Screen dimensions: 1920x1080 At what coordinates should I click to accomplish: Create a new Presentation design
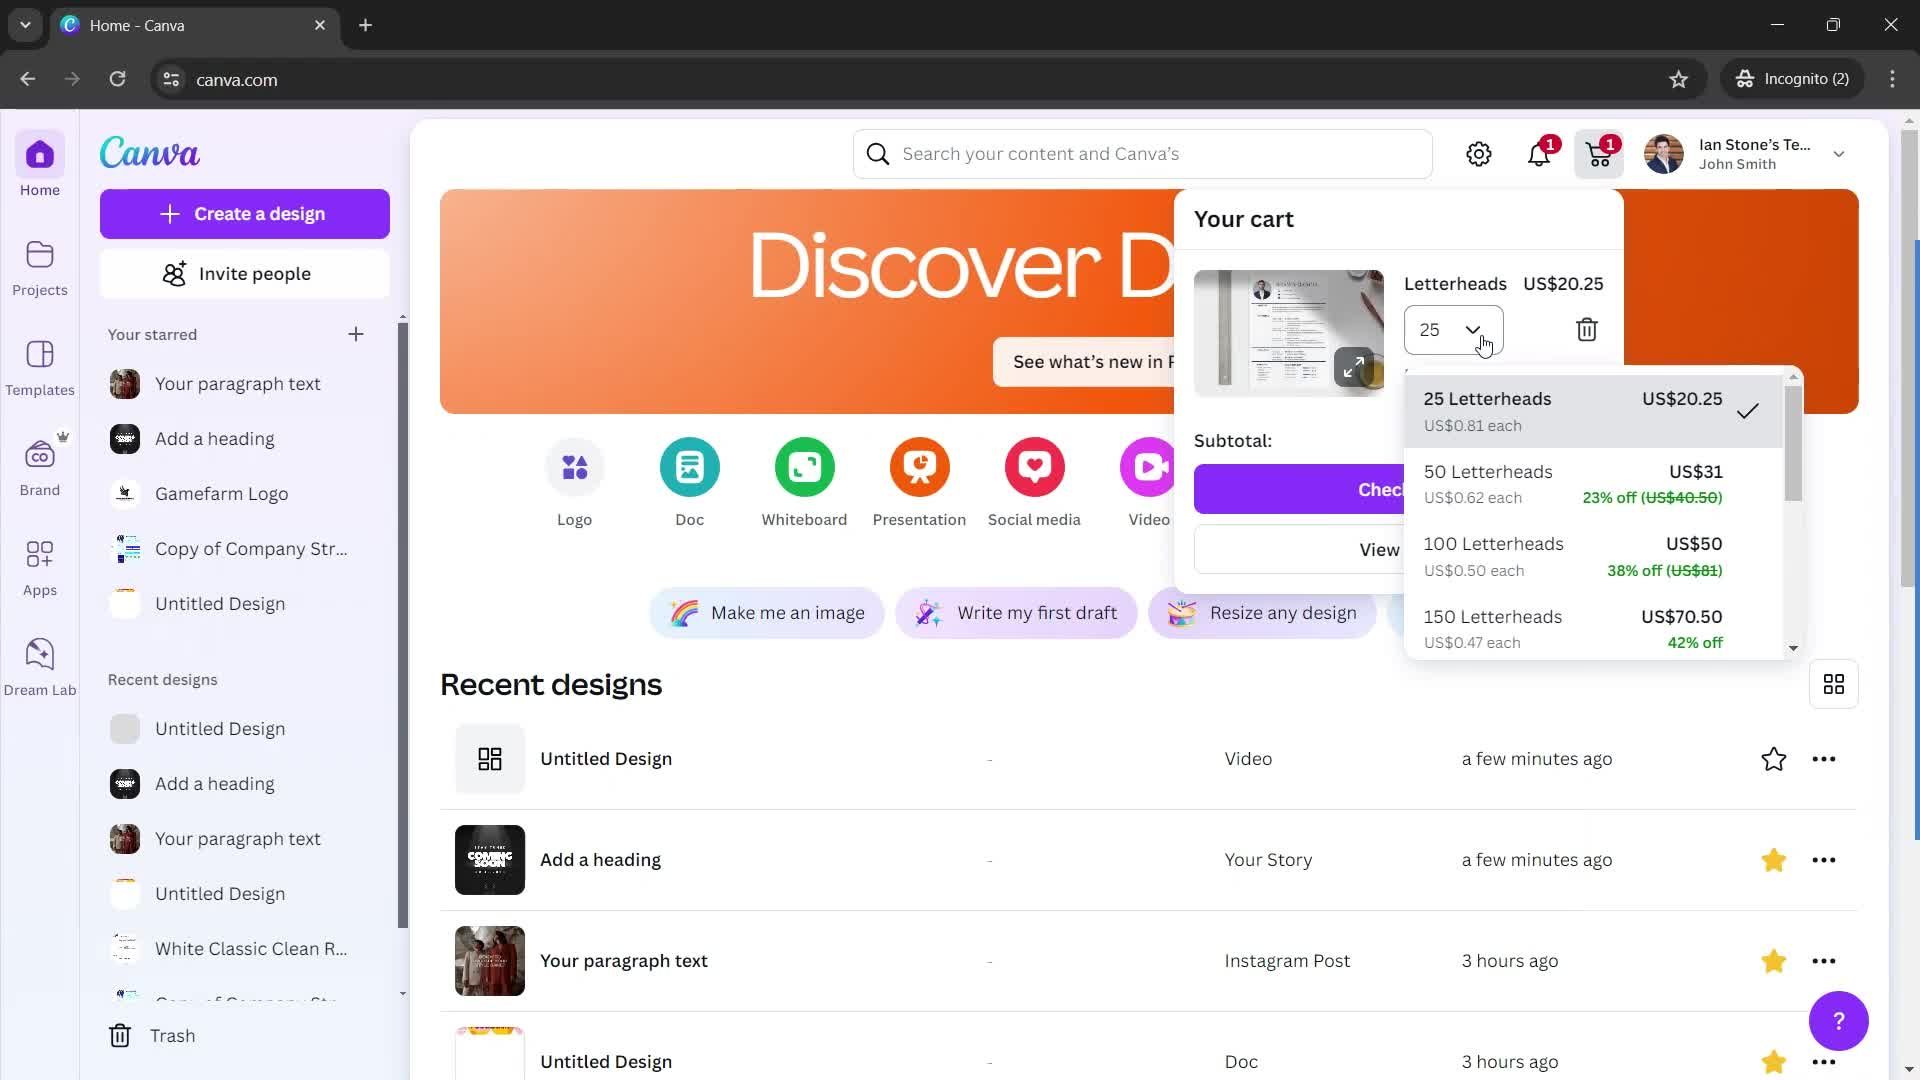coord(920,484)
